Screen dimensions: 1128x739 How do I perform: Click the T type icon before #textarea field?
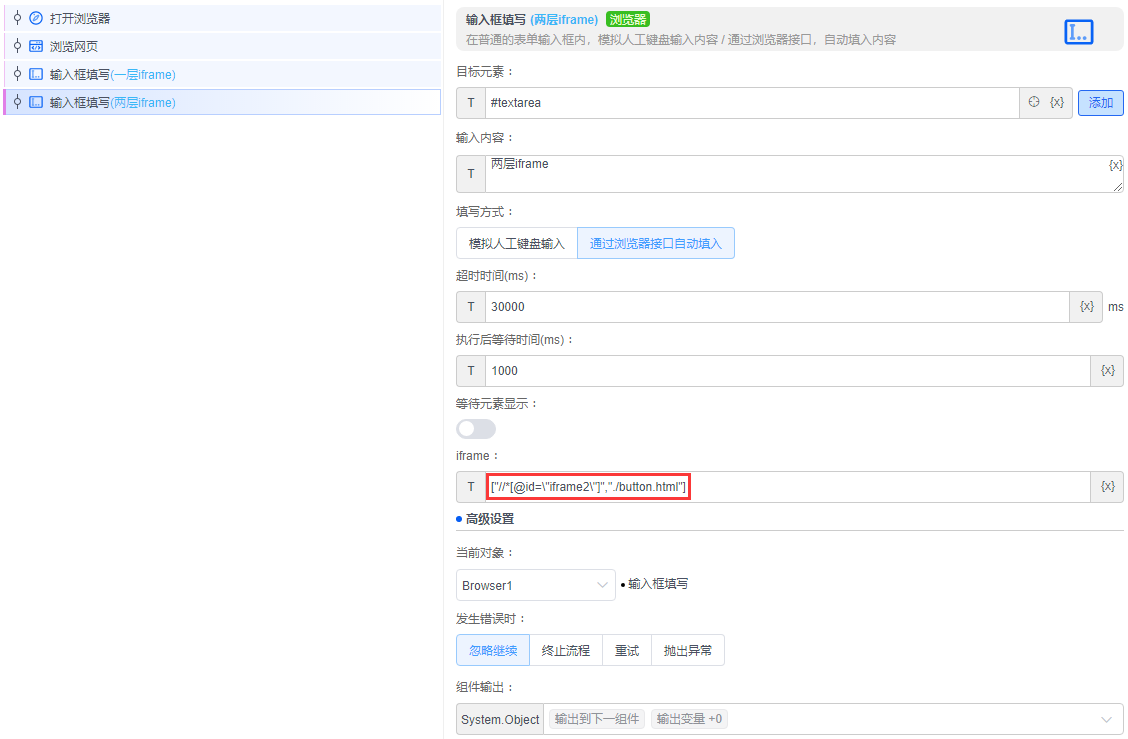(470, 102)
